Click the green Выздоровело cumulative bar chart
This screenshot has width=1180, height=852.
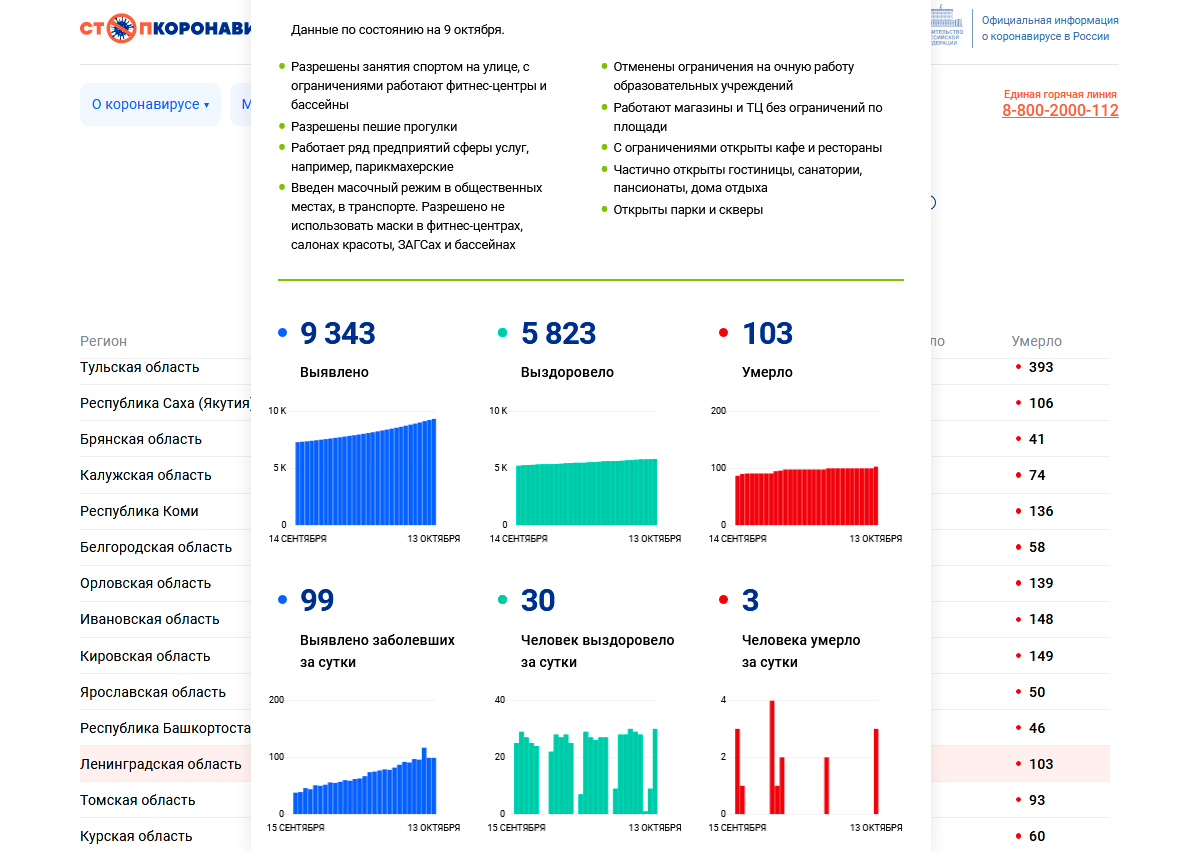(x=586, y=492)
